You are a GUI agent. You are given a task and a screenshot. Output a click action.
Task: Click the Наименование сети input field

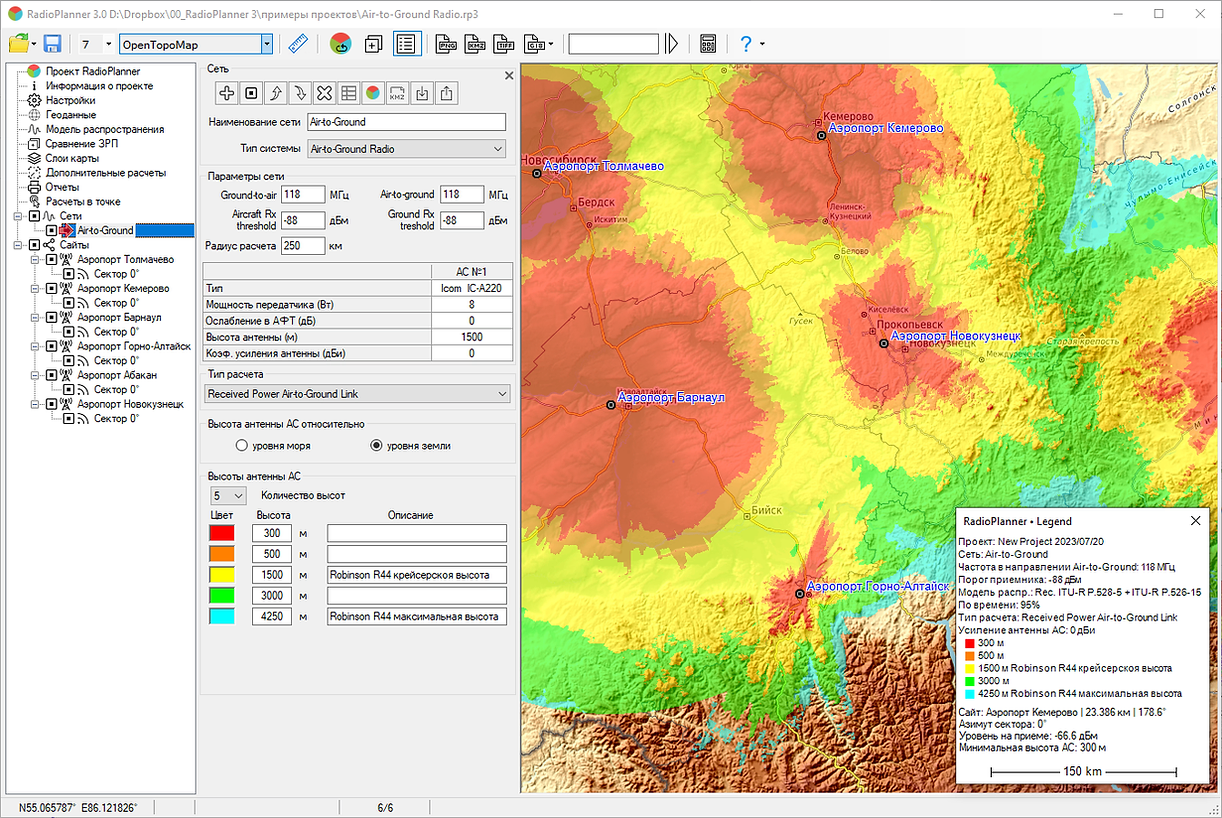pyautogui.click(x=407, y=122)
